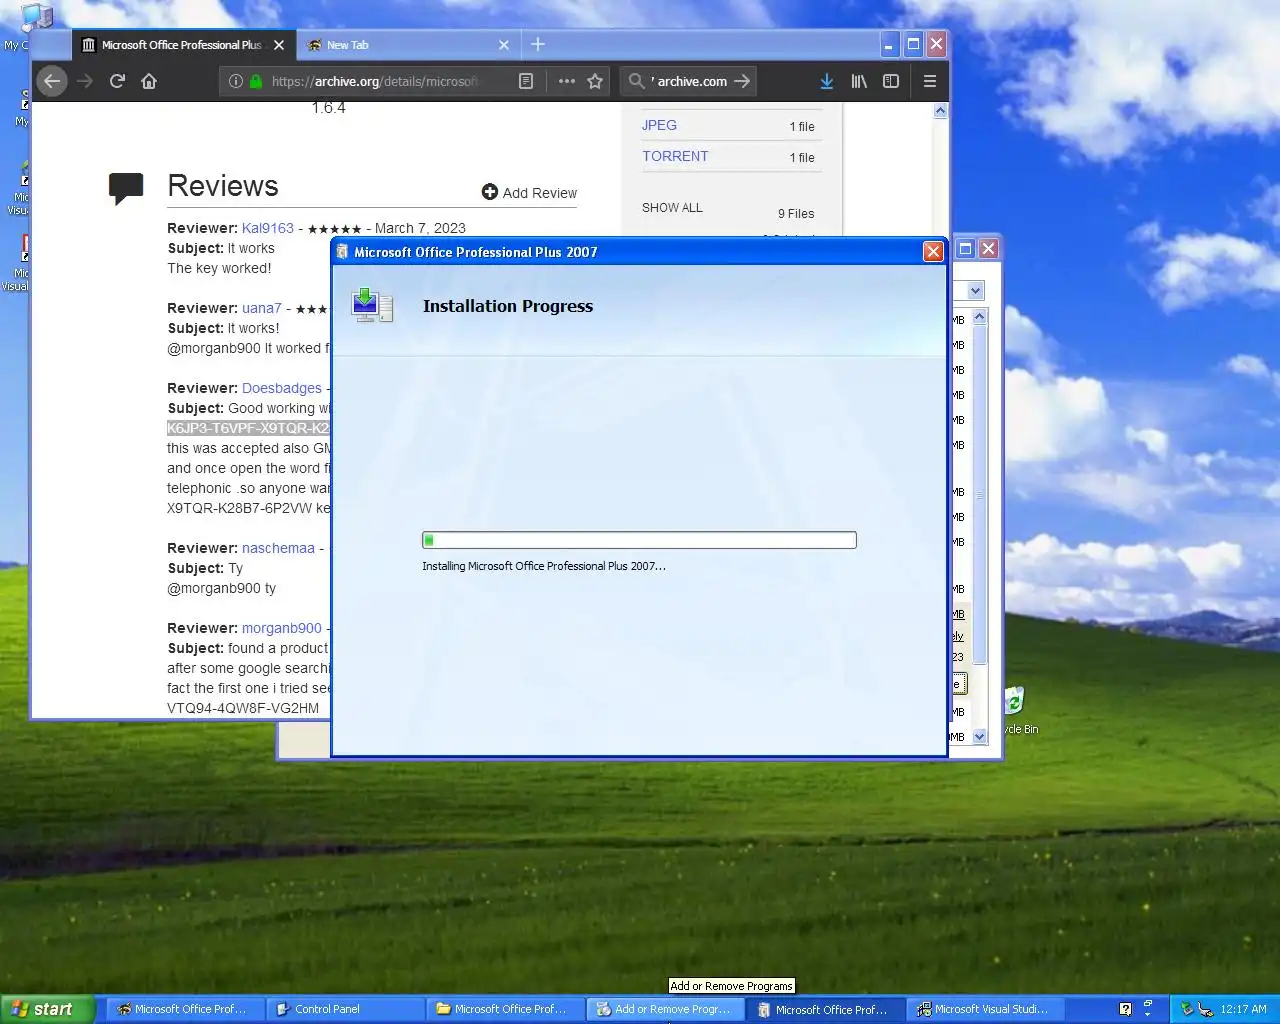
Task: Close the New Tab tab
Action: tap(504, 45)
